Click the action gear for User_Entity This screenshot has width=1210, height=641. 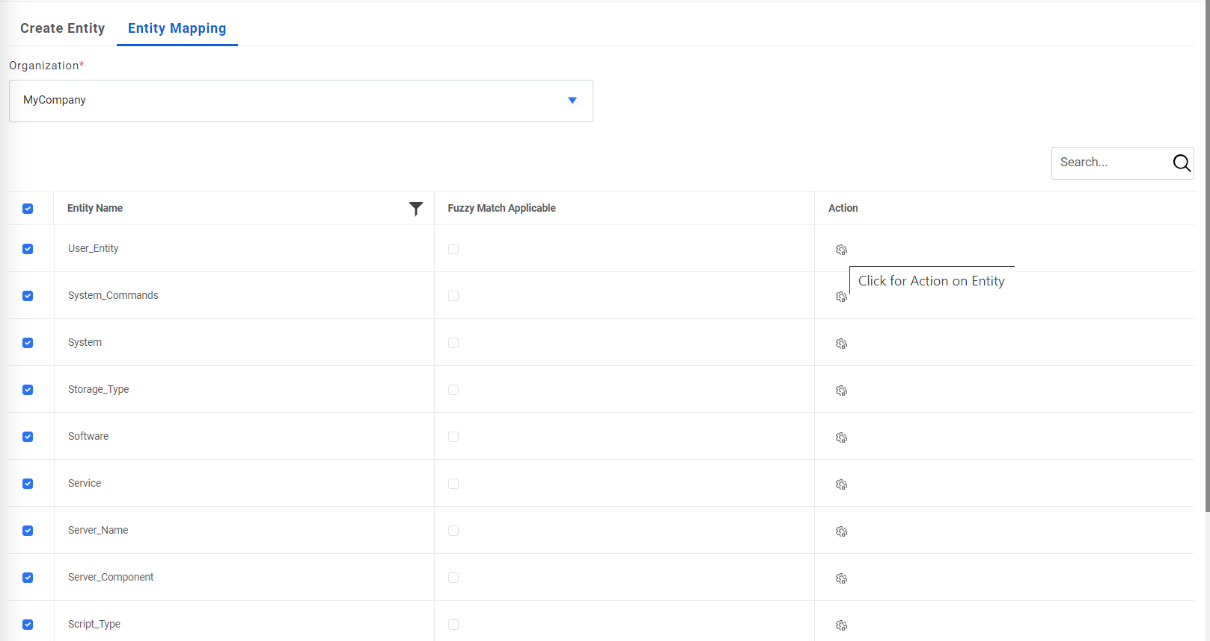841,249
